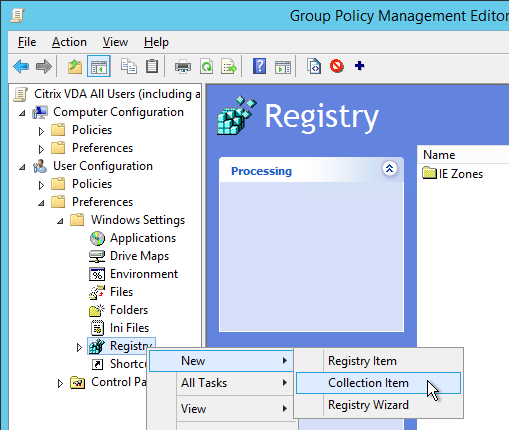The image size is (509, 430).
Task: Collapse the User Configuration node
Action: [22, 167]
